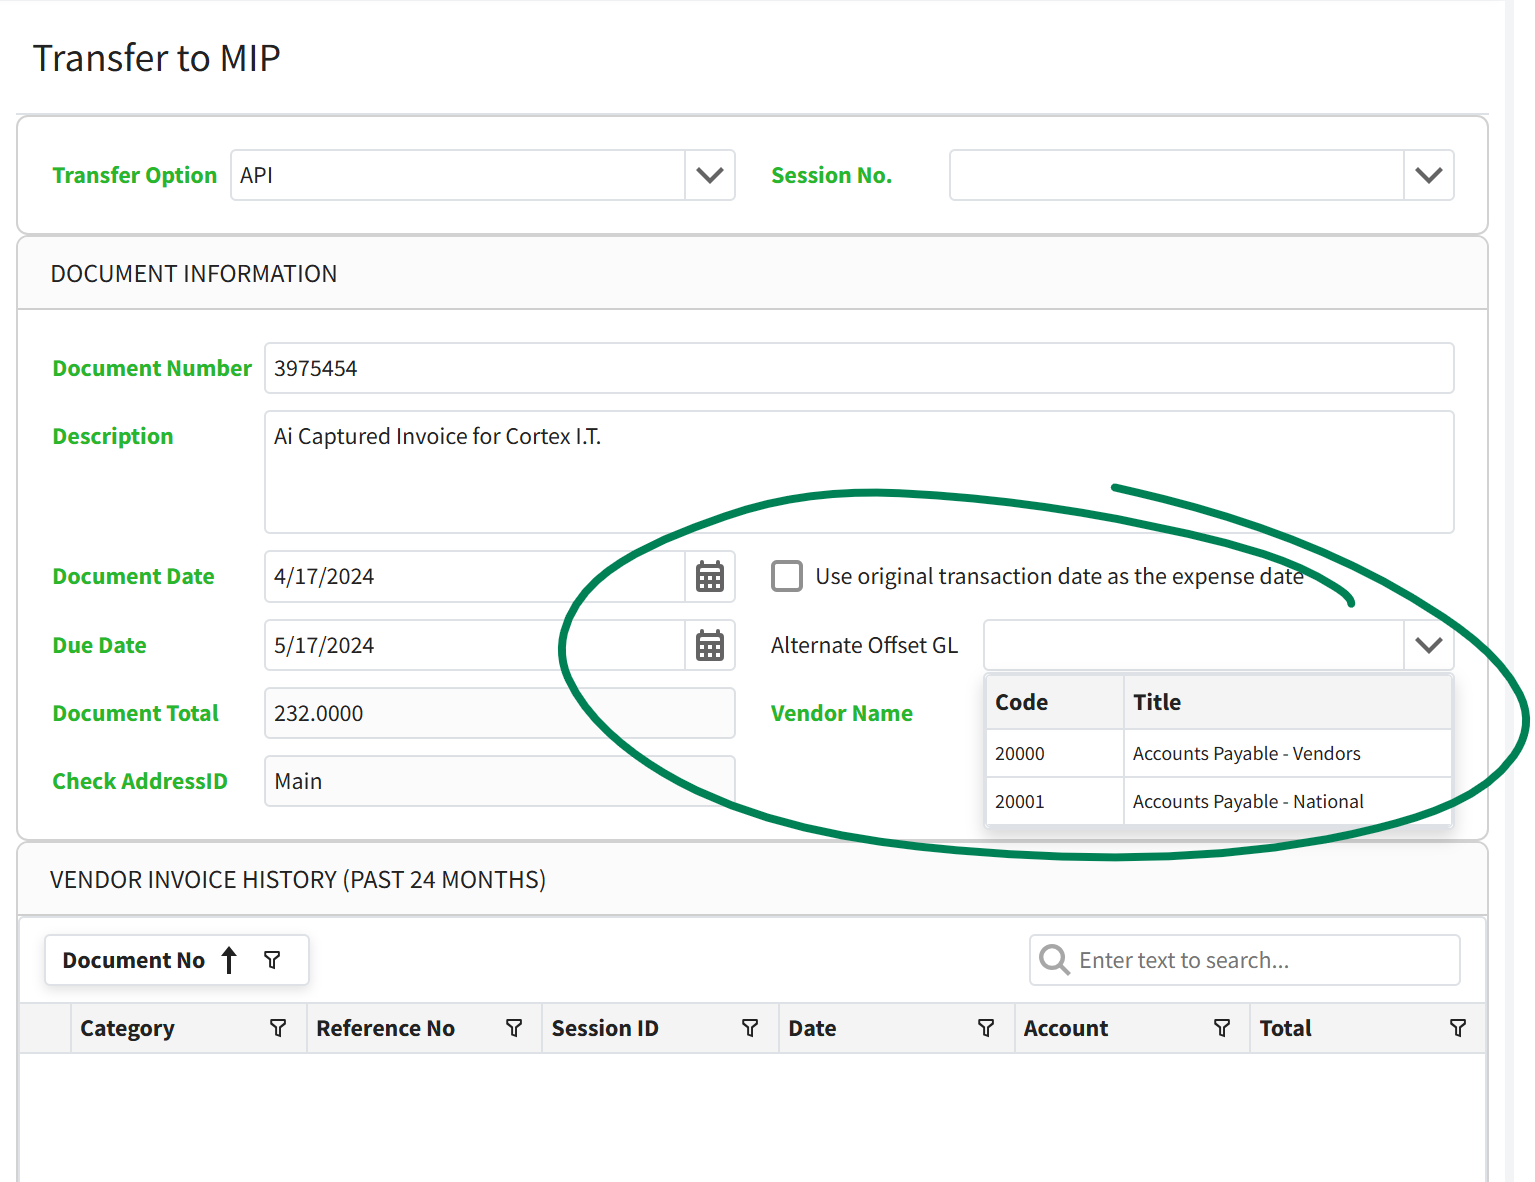Click the Total column filter icon
The image size is (1535, 1182).
pos(1458,1028)
